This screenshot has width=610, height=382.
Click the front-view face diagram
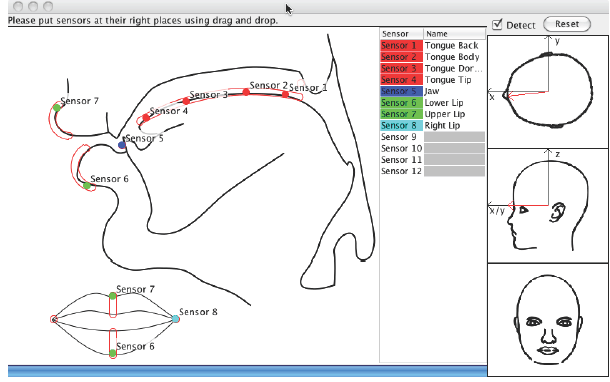(x=548, y=320)
